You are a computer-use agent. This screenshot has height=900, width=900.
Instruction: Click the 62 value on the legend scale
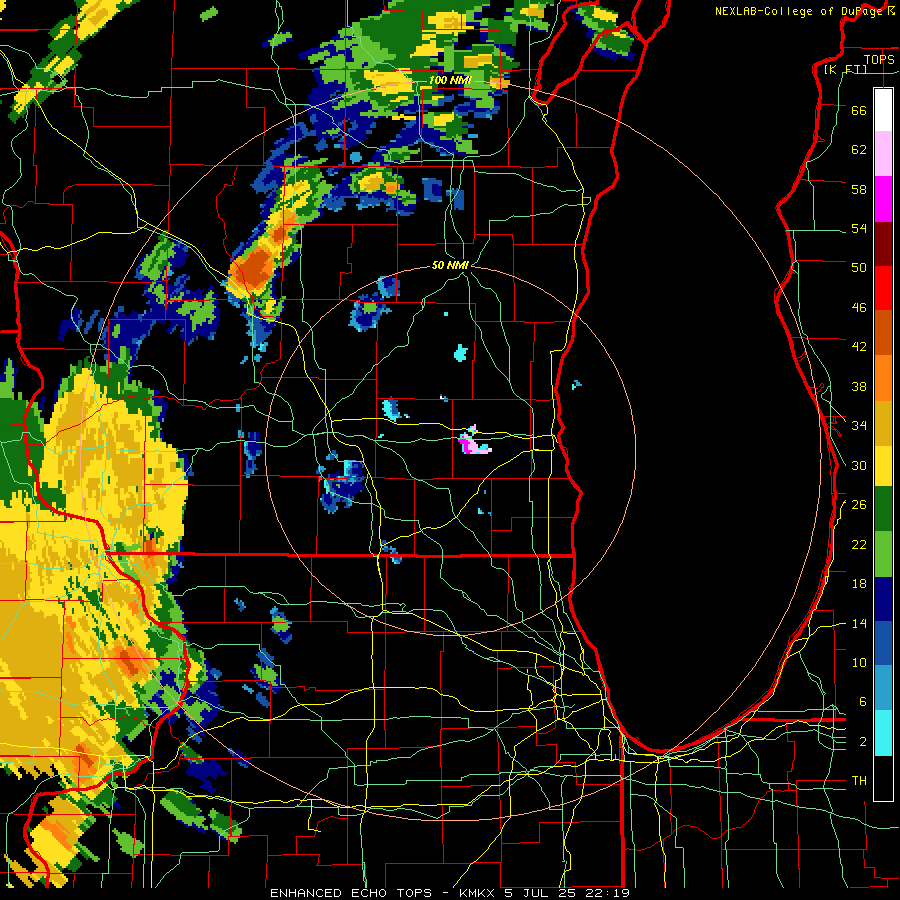point(859,150)
